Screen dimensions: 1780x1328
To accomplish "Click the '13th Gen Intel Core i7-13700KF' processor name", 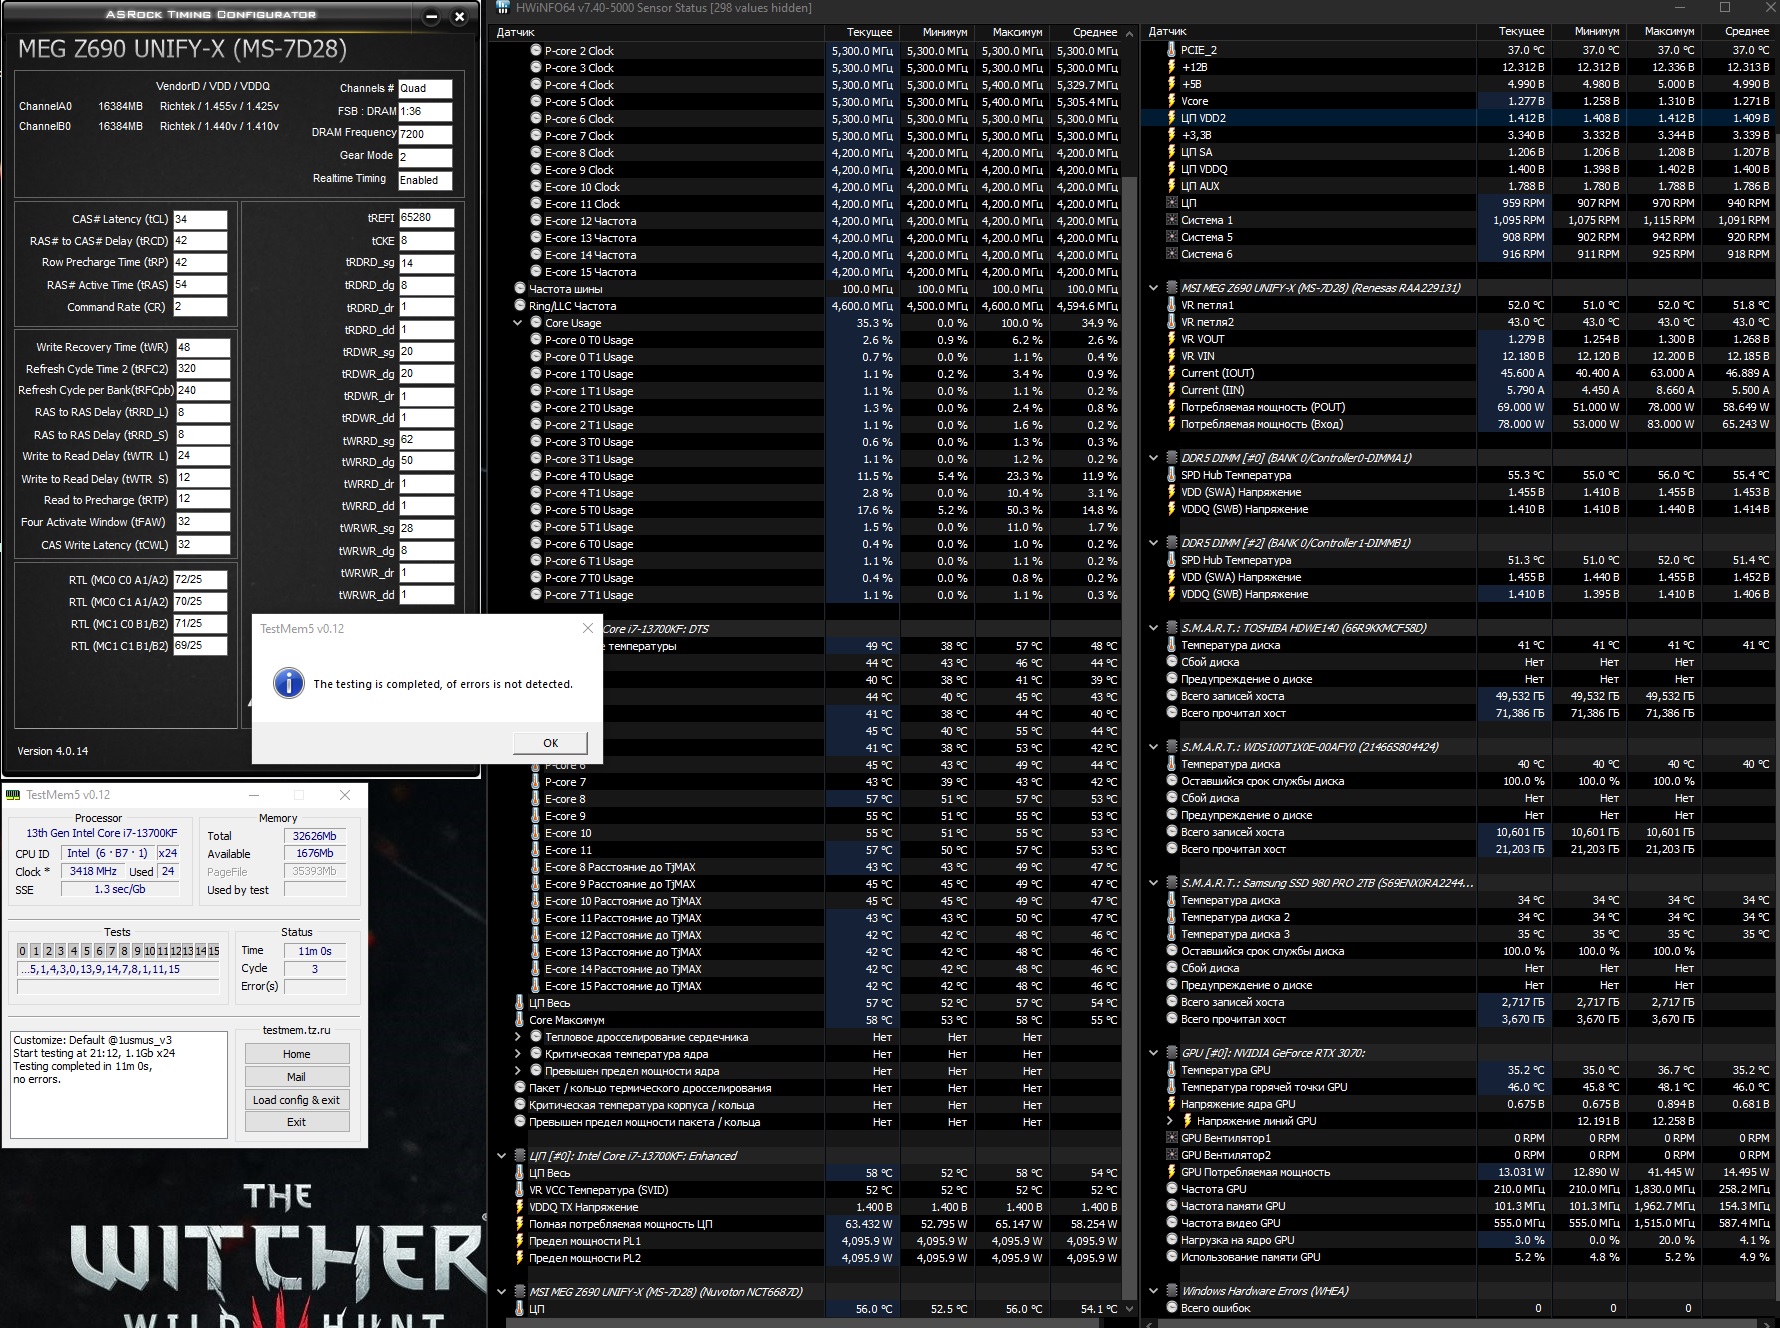I will pyautogui.click(x=102, y=833).
